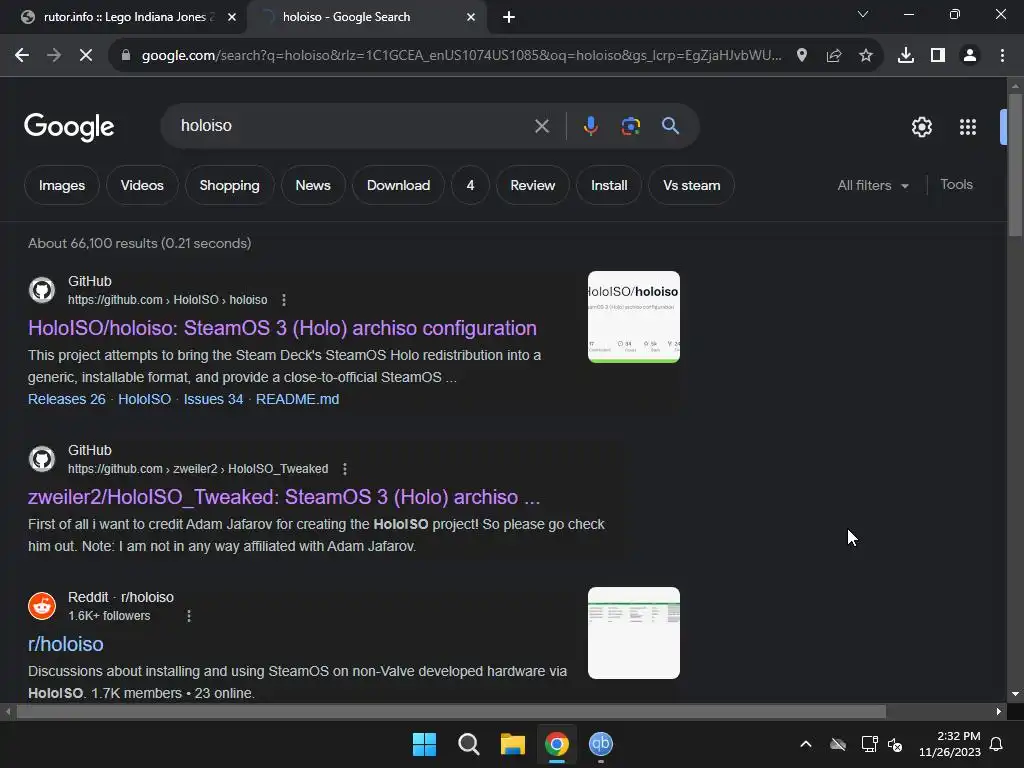Filter results by Videos
1024x768 pixels.
pyautogui.click(x=142, y=185)
